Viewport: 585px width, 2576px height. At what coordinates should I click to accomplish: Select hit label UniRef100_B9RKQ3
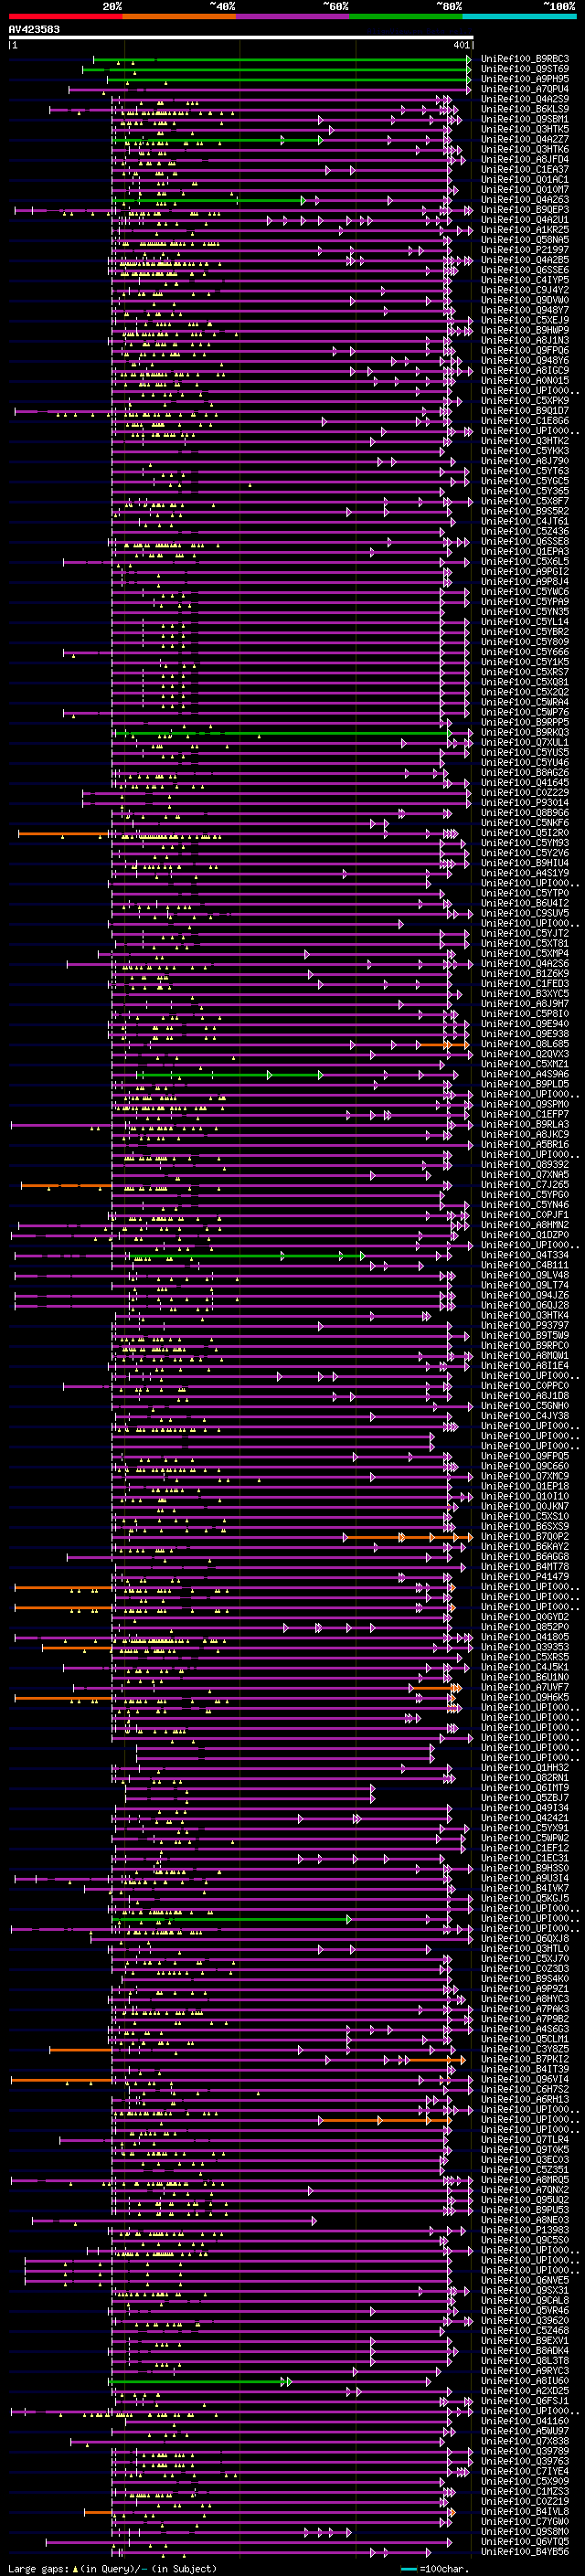point(525,733)
